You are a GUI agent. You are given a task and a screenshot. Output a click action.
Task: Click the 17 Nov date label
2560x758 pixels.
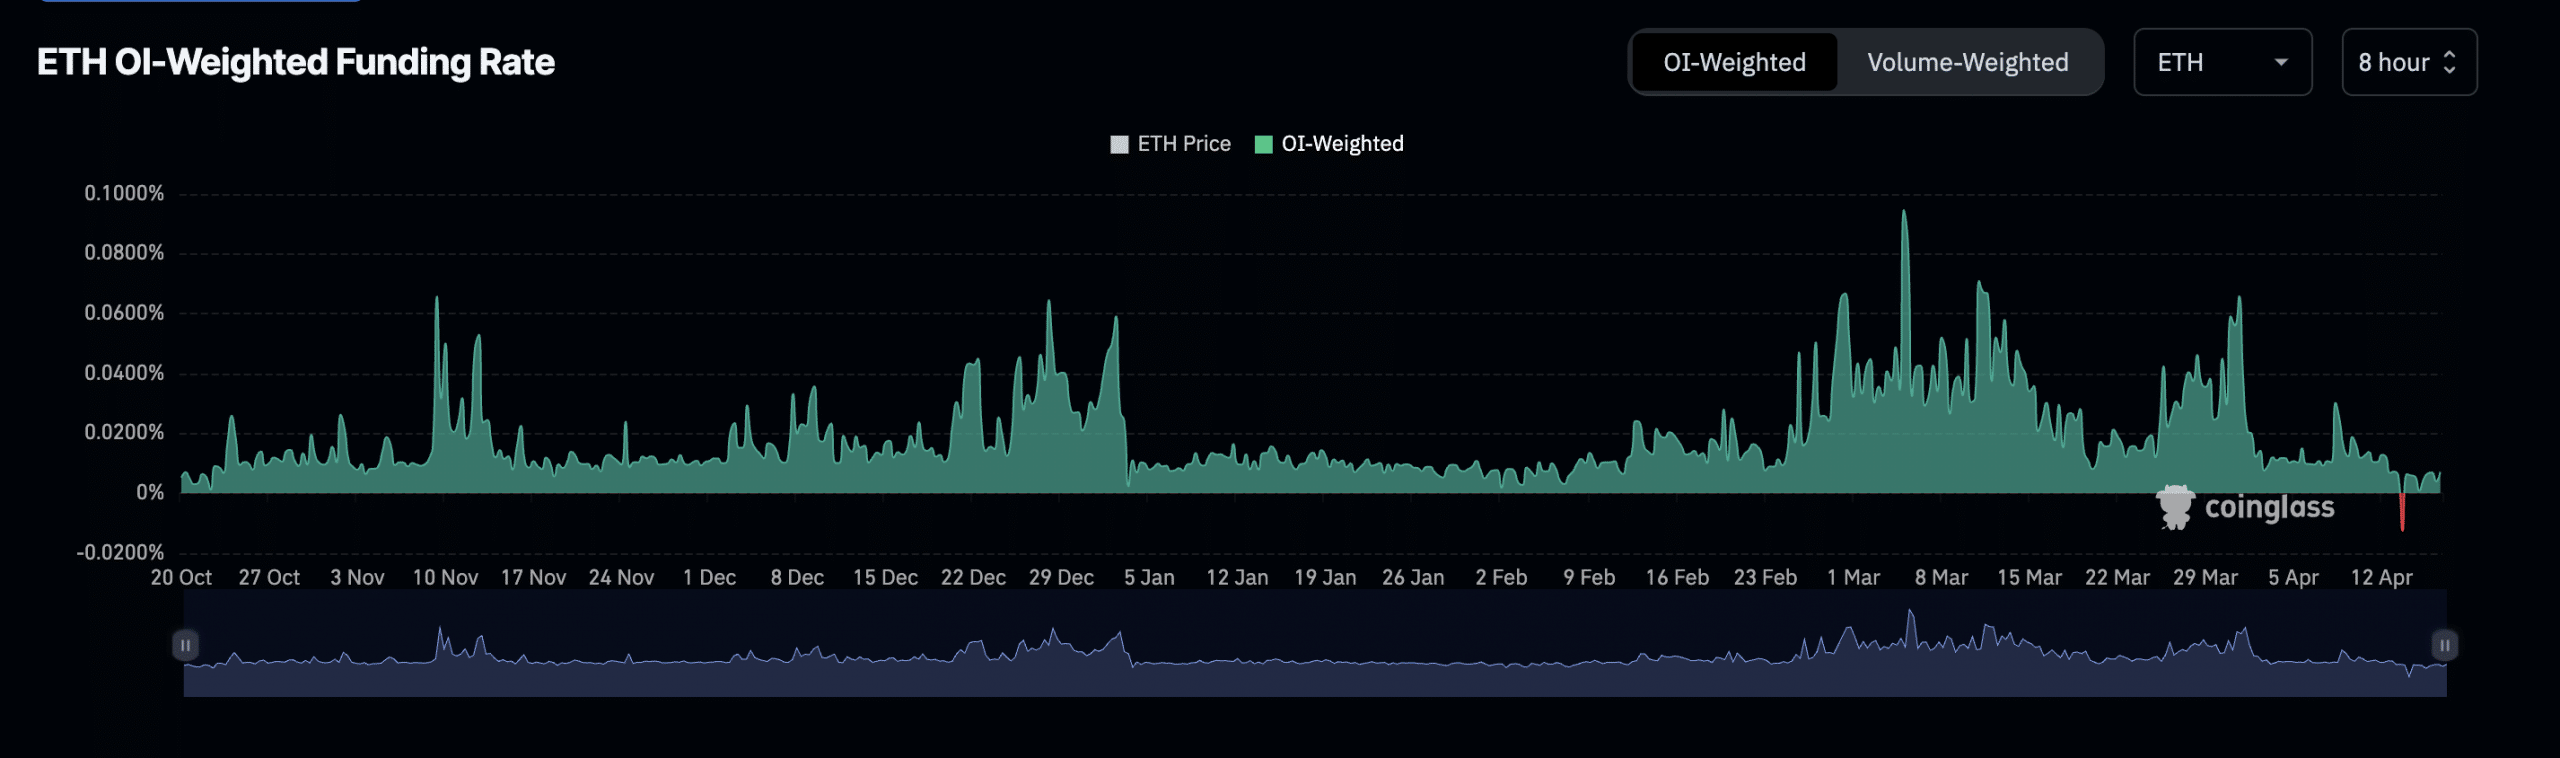(x=533, y=578)
